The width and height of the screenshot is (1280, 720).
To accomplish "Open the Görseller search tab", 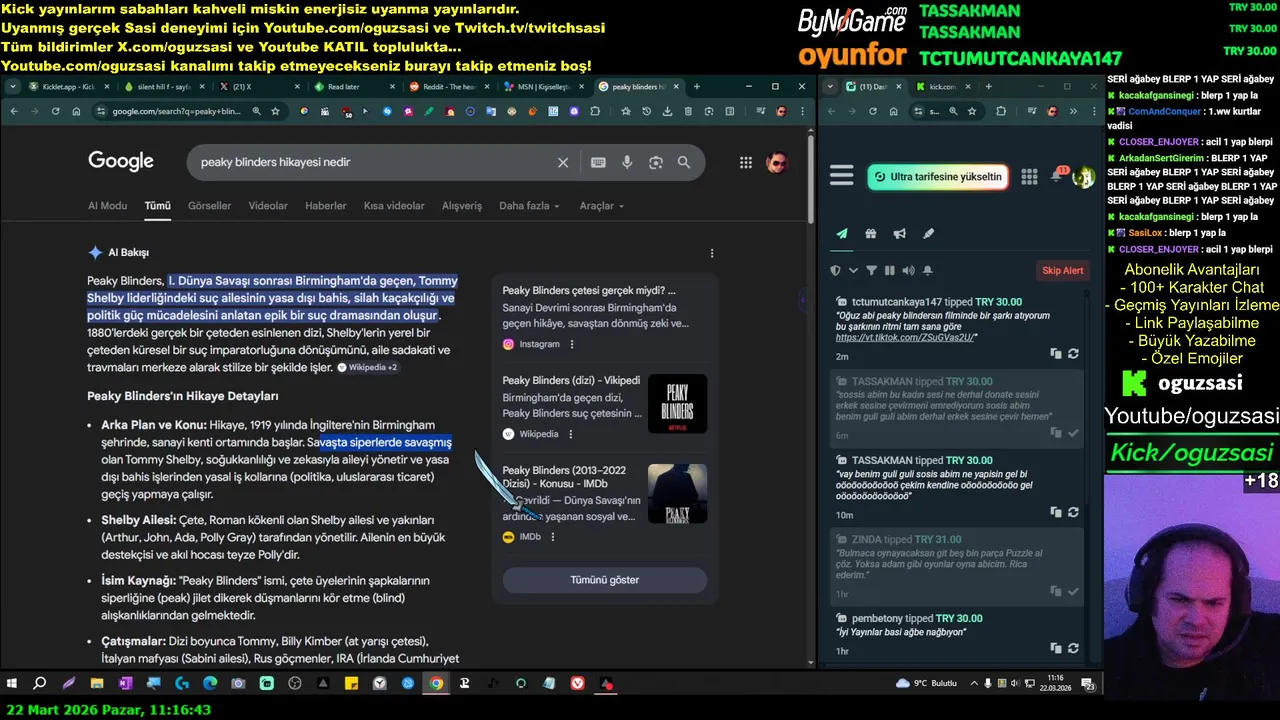I will click(209, 206).
